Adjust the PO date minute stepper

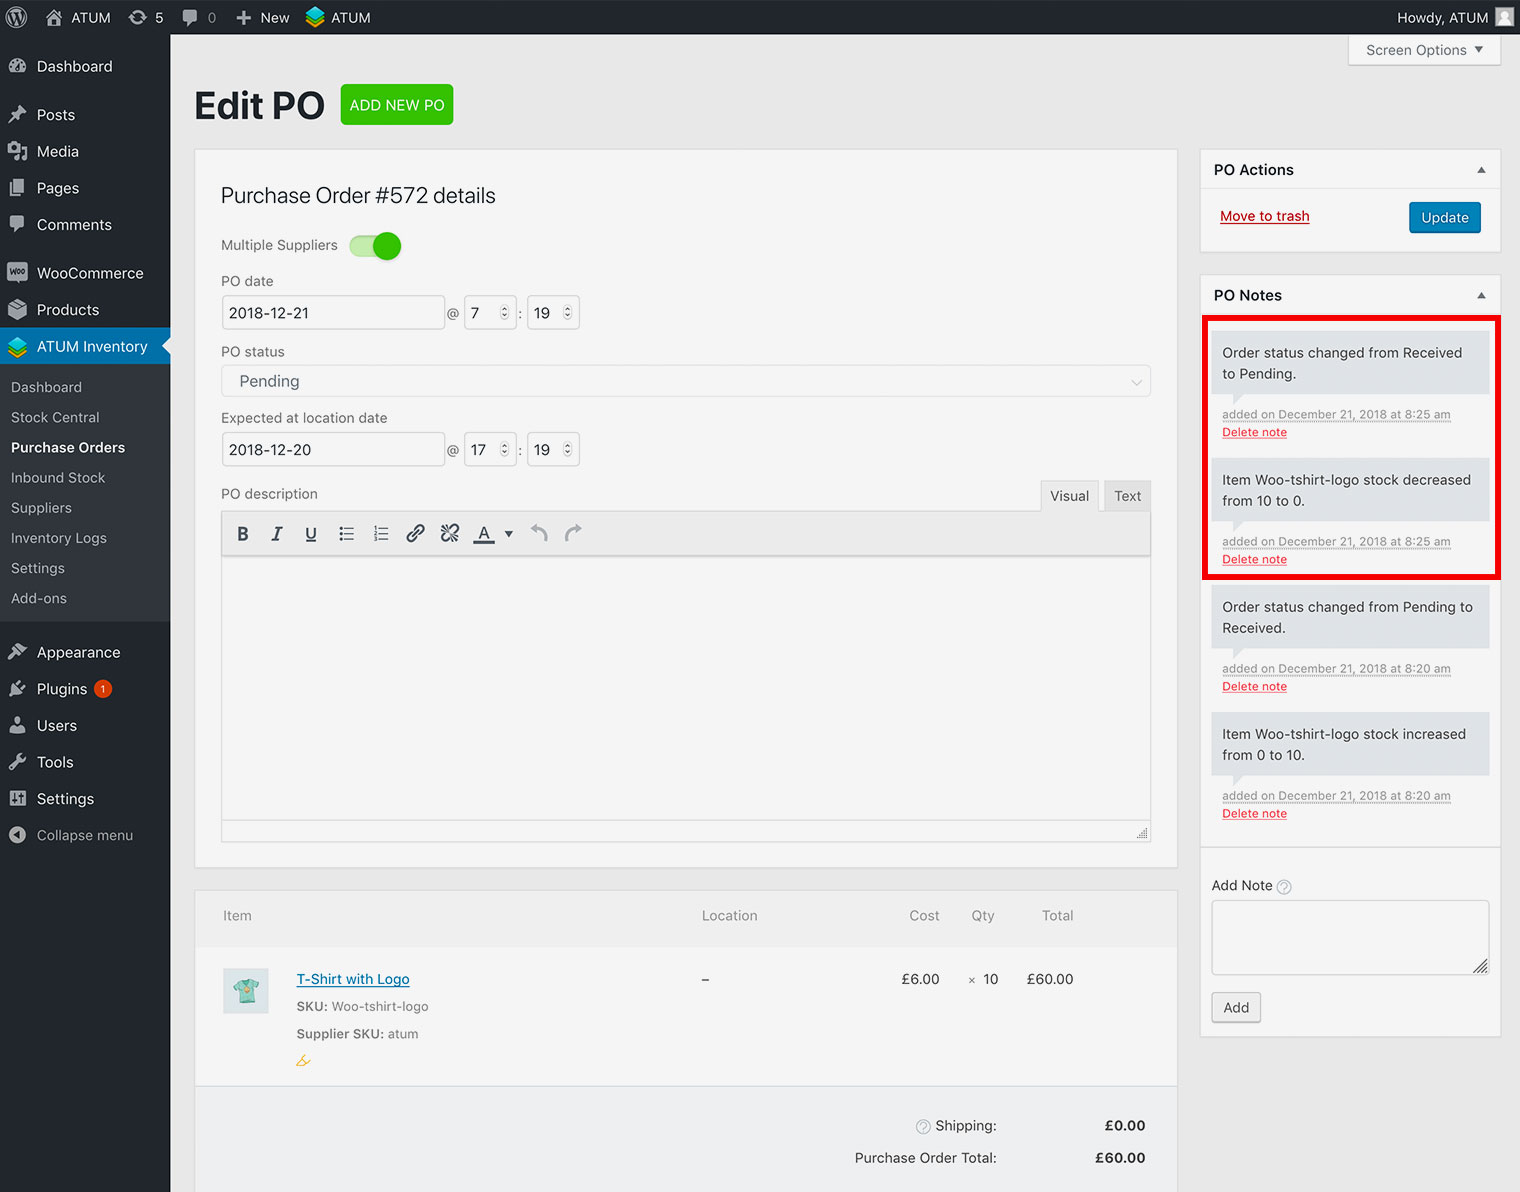click(x=567, y=313)
